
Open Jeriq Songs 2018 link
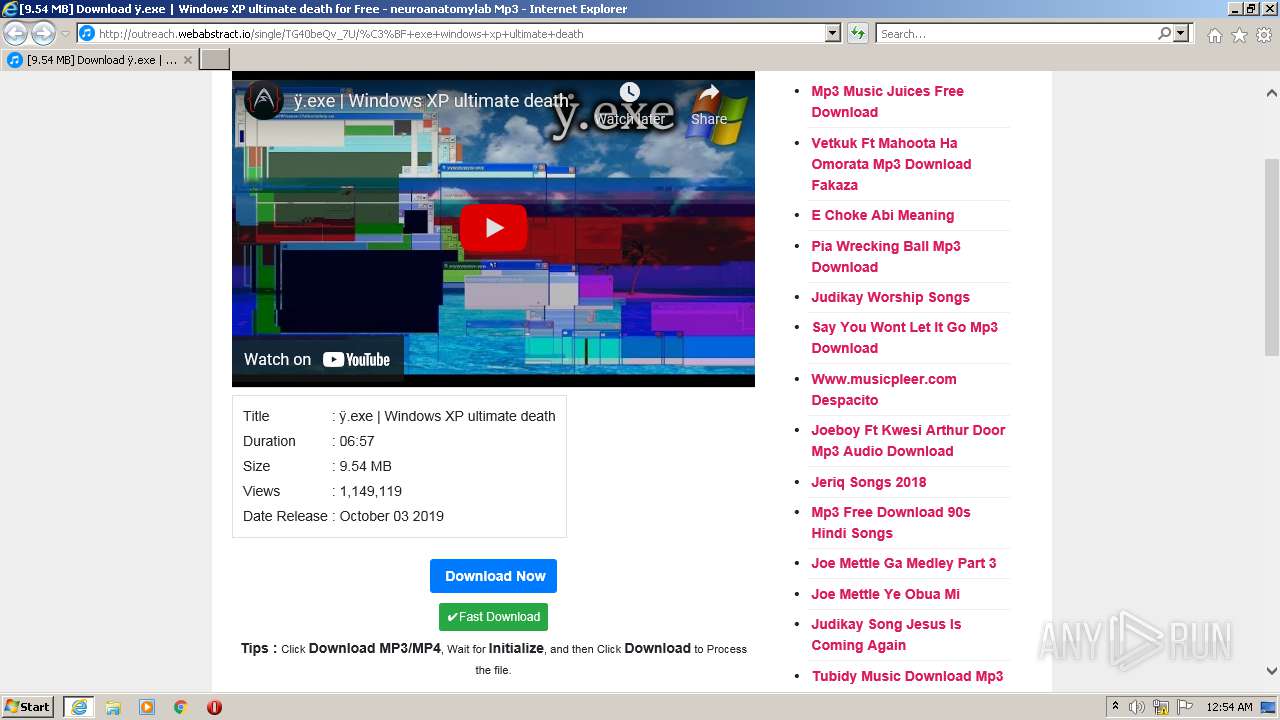868,482
